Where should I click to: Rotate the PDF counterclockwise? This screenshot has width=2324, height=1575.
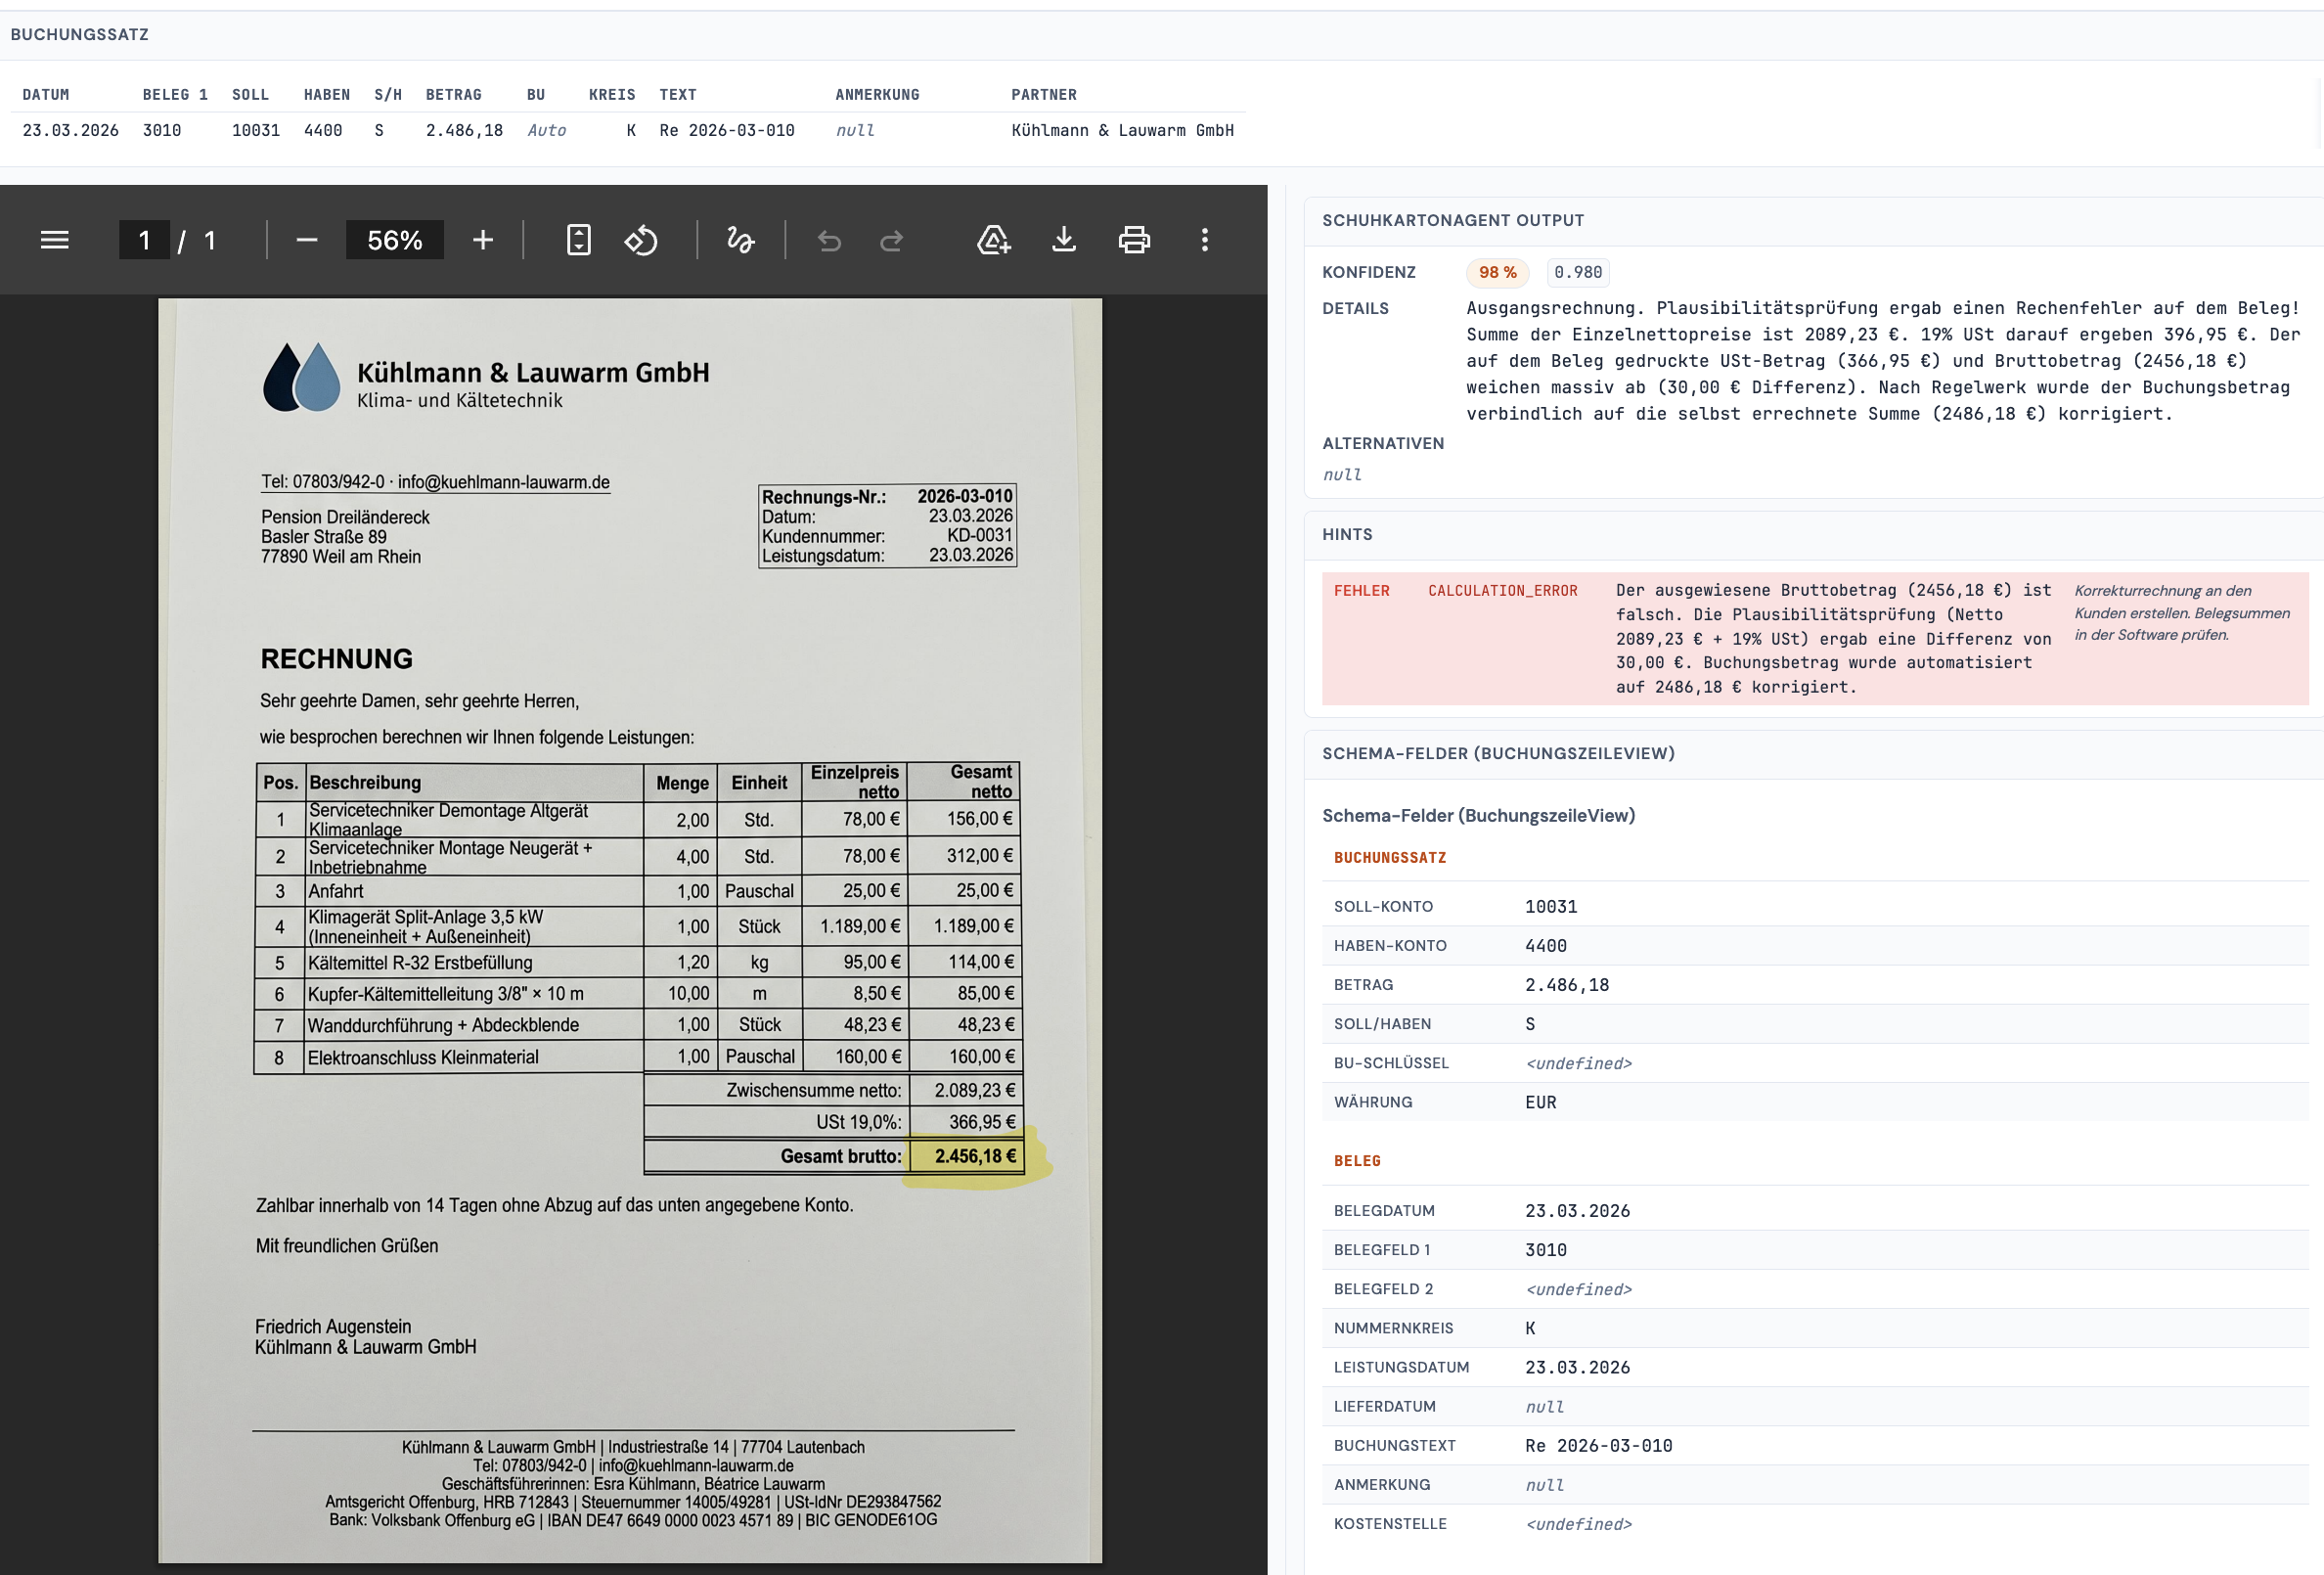click(641, 240)
